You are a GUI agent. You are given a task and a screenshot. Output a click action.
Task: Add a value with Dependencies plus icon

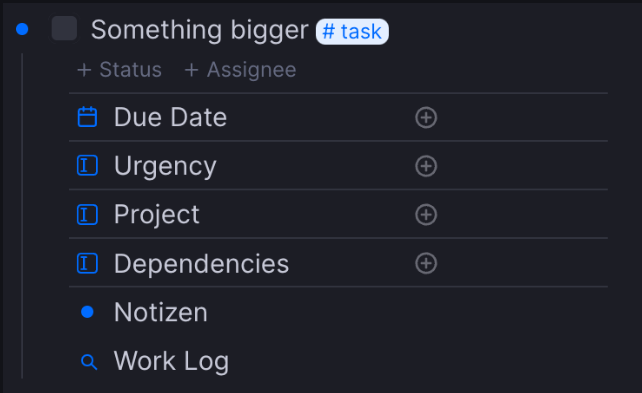pos(426,263)
